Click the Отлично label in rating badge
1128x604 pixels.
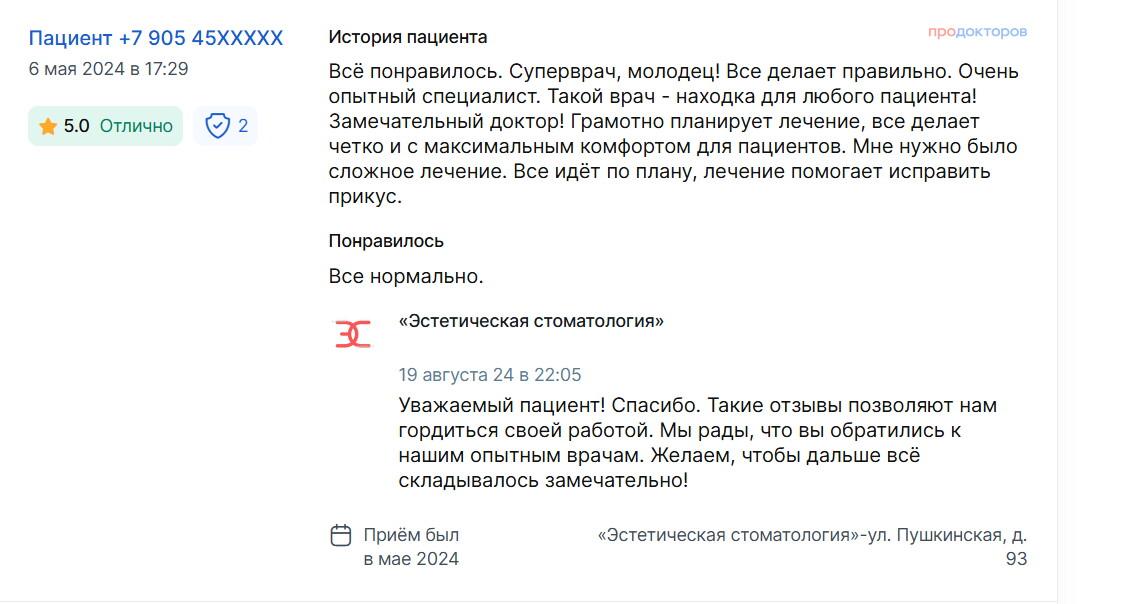coord(136,126)
